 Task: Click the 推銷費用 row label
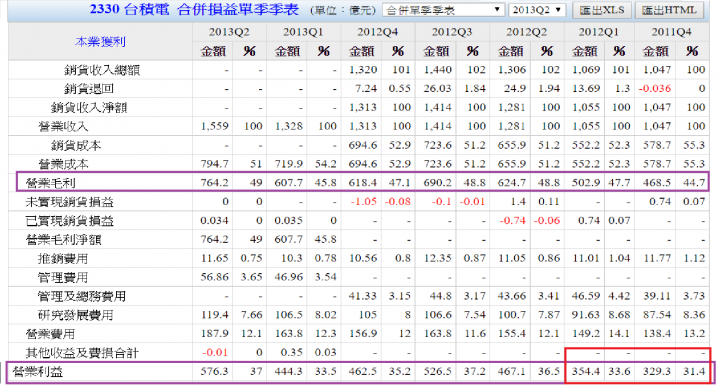[63, 259]
